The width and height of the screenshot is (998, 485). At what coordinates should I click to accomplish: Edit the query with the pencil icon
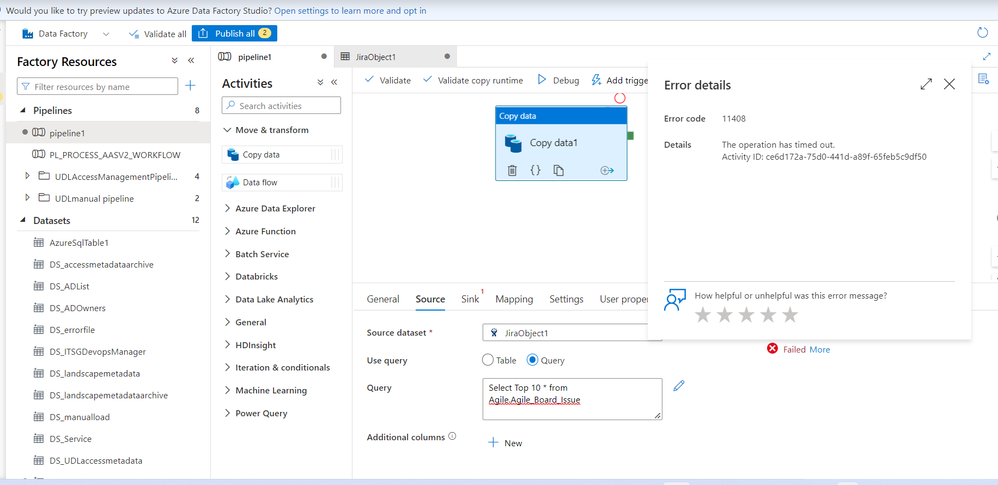[x=678, y=385]
